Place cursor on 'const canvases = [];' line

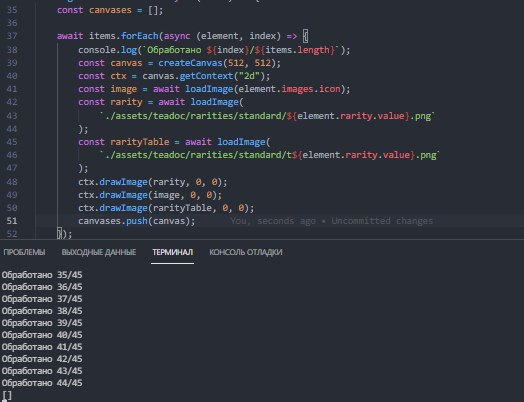click(110, 10)
